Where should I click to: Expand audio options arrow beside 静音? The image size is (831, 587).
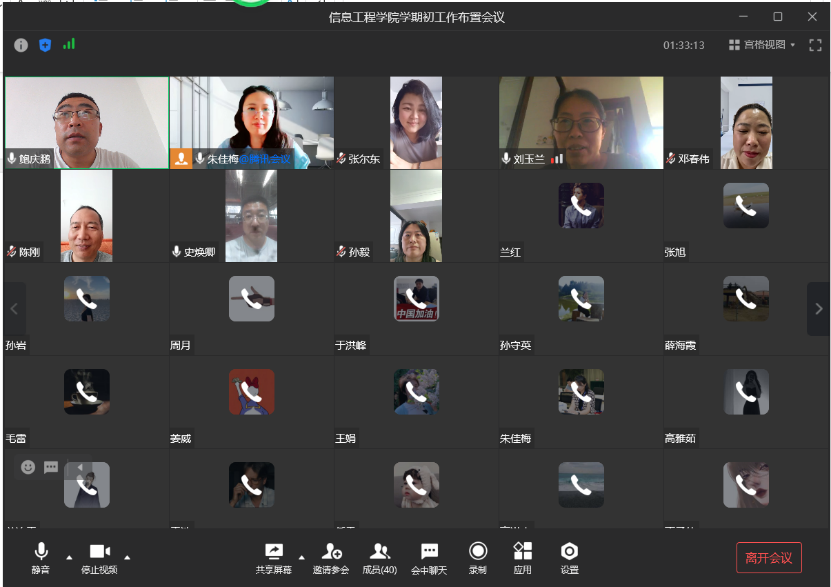(69, 556)
